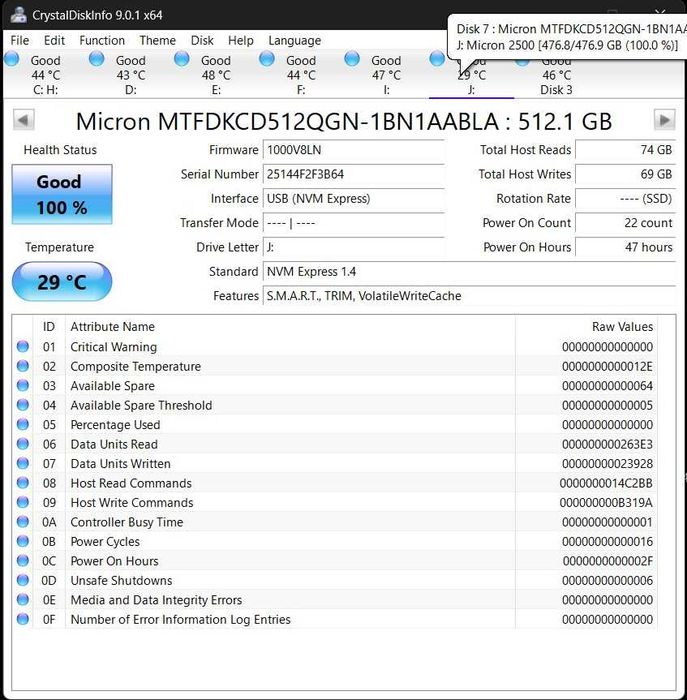Click the Total Host Writes value 69 GB
Screen dimensions: 687x700
625,174
